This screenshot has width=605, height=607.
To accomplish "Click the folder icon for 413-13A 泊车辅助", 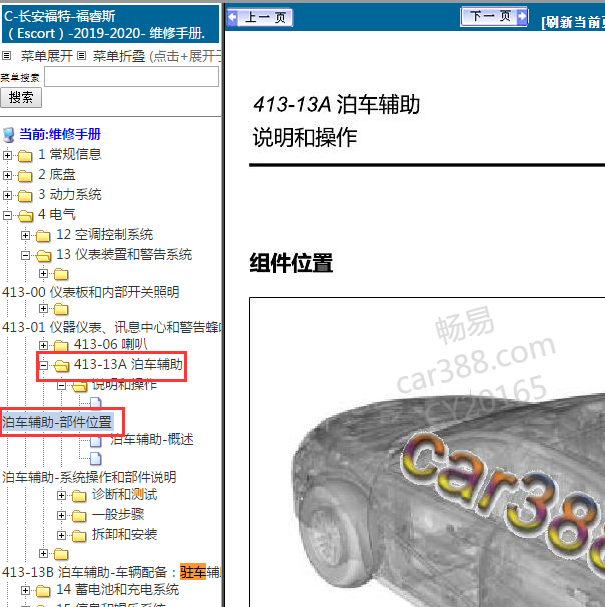I will tap(61, 365).
